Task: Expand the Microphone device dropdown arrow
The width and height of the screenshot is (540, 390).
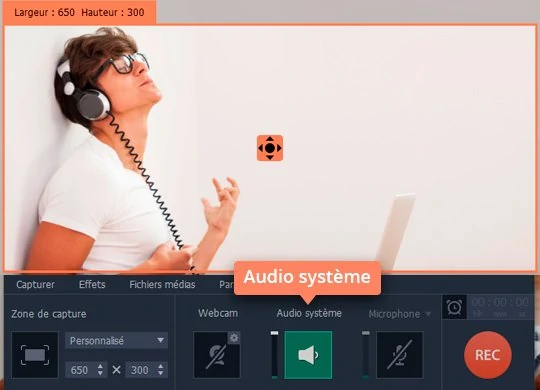Action: coord(428,314)
